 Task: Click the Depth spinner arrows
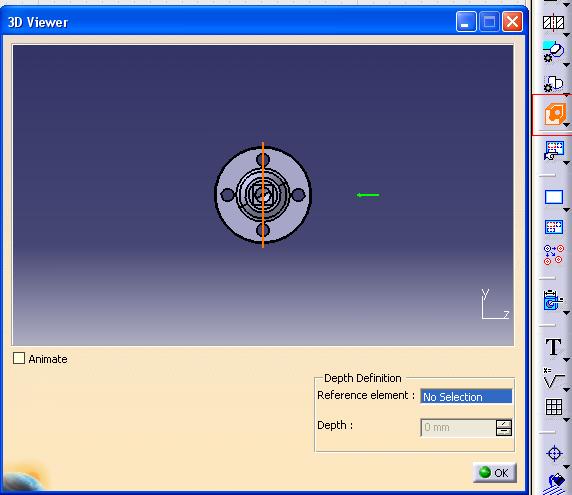(x=504, y=428)
